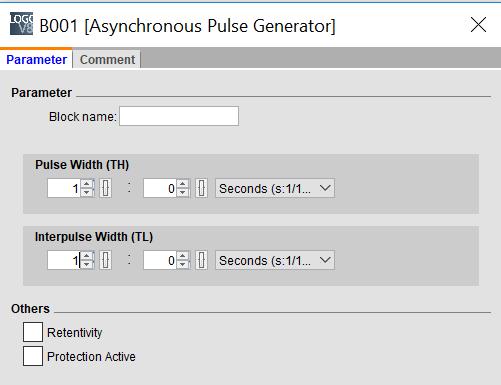Image resolution: width=501 pixels, height=385 pixels.
Task: Switch to the Comment tab
Action: (x=107, y=60)
